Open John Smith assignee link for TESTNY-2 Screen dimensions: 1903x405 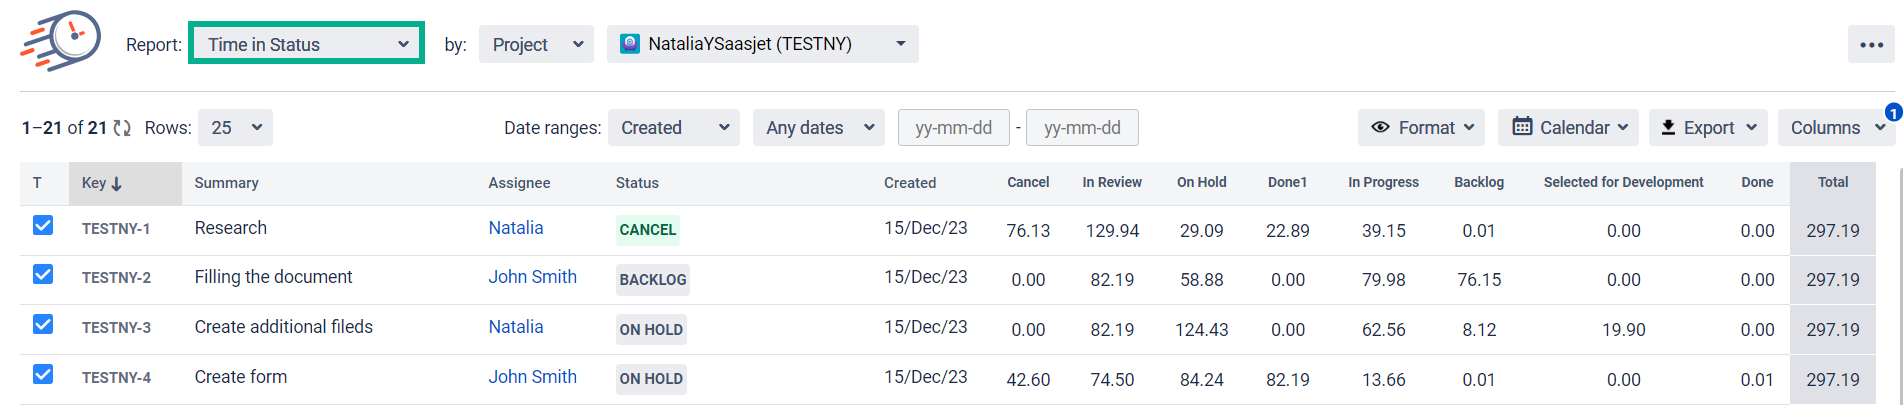pos(532,277)
